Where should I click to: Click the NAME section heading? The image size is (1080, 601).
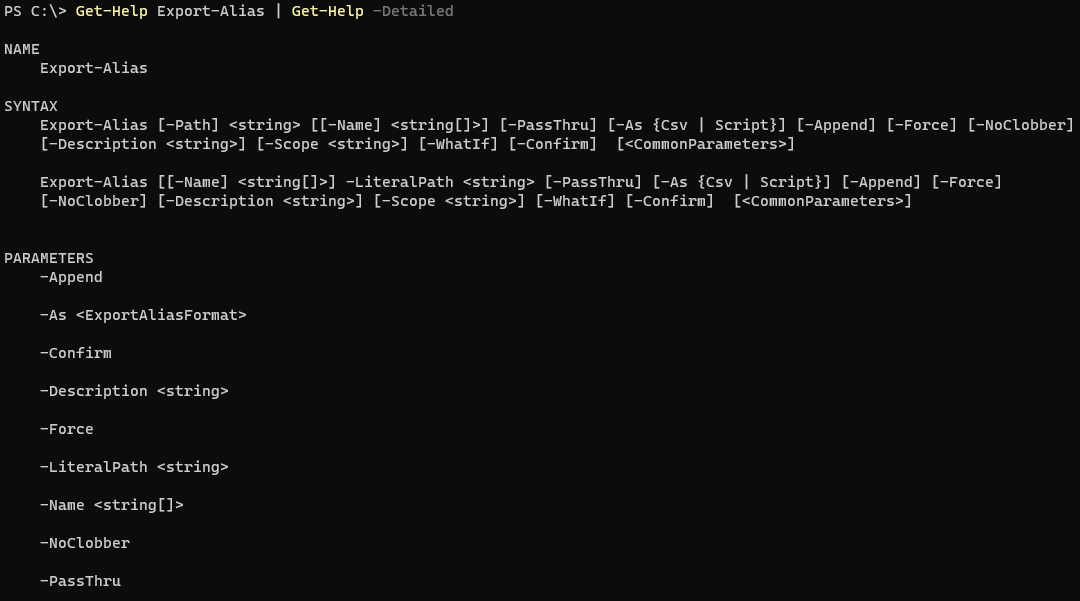coord(22,49)
